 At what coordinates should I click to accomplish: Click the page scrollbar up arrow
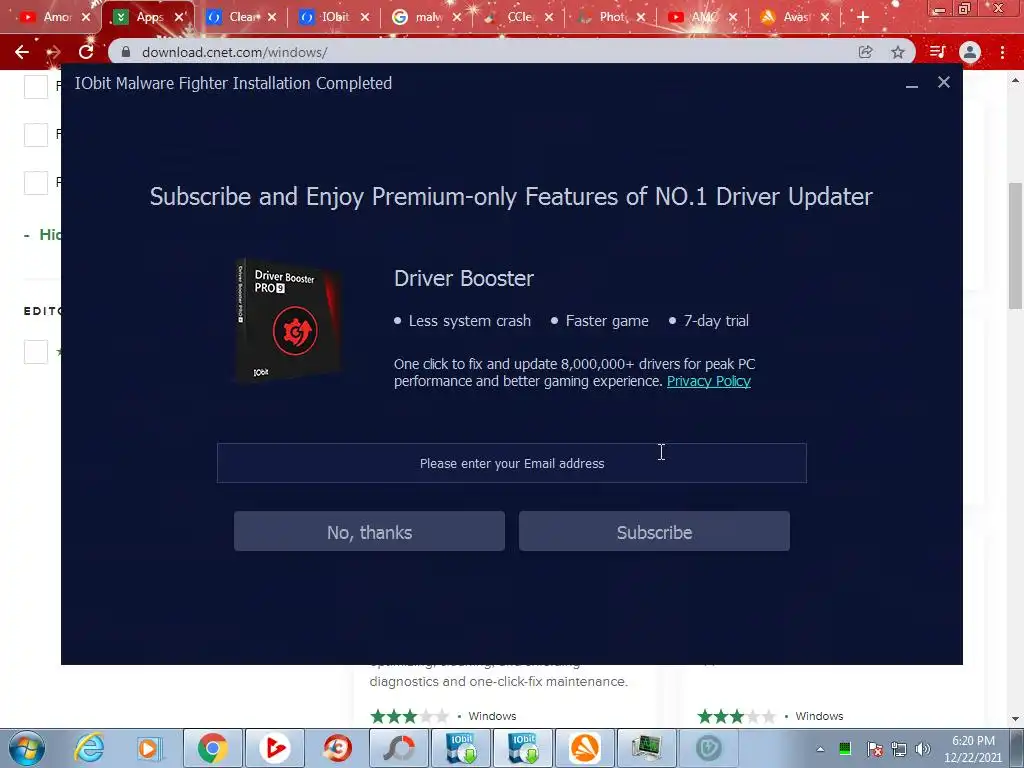tap(1015, 81)
